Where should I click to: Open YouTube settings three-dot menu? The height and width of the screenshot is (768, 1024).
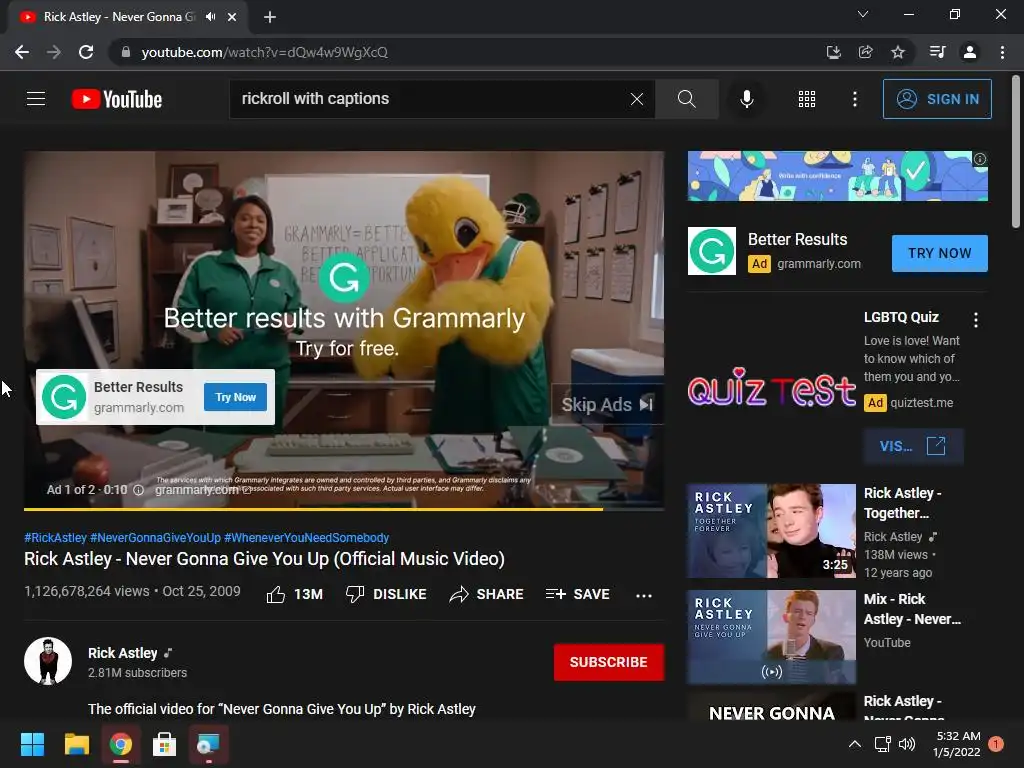[854, 99]
